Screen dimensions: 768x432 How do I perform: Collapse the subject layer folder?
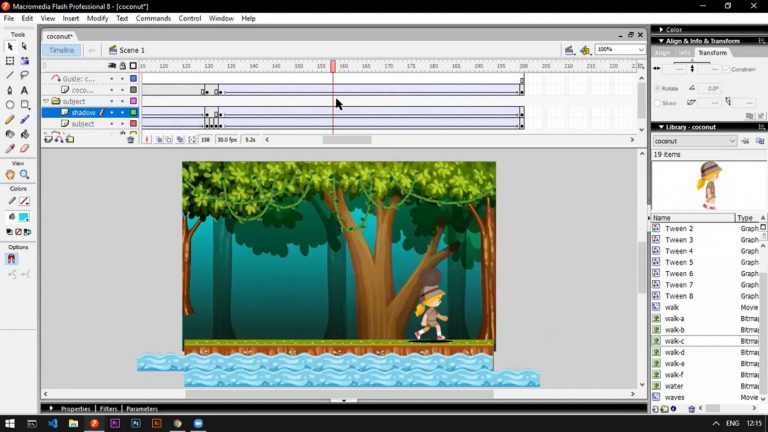tap(46, 101)
